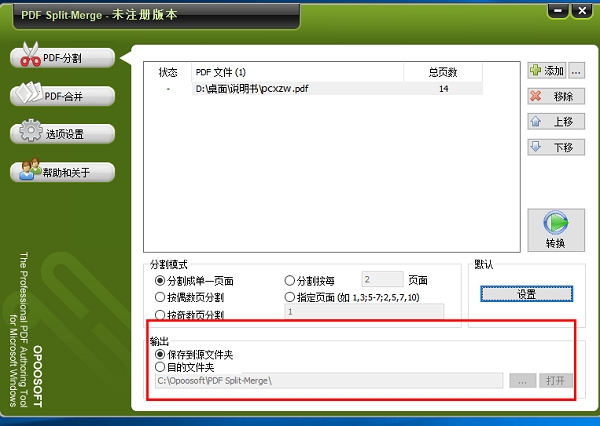Switch to the PDF-合并 merge section
The image size is (600, 426).
[x=62, y=96]
